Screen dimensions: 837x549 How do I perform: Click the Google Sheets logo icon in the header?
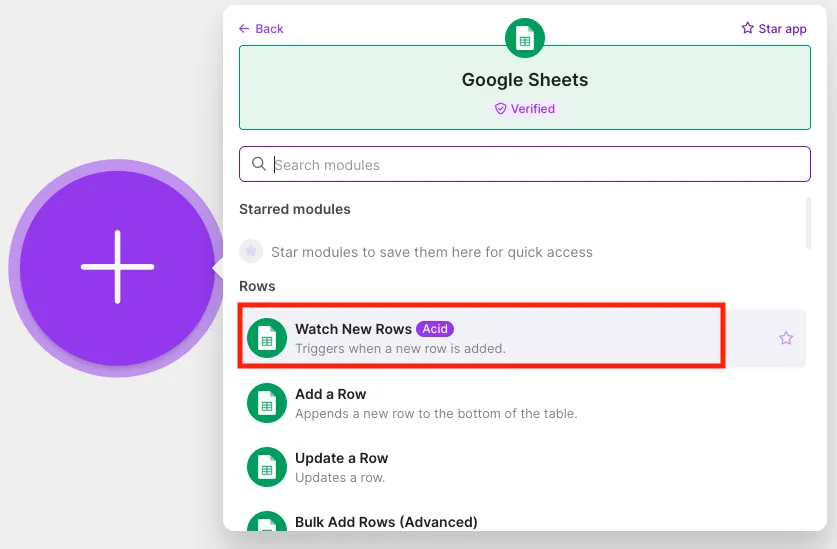point(525,38)
